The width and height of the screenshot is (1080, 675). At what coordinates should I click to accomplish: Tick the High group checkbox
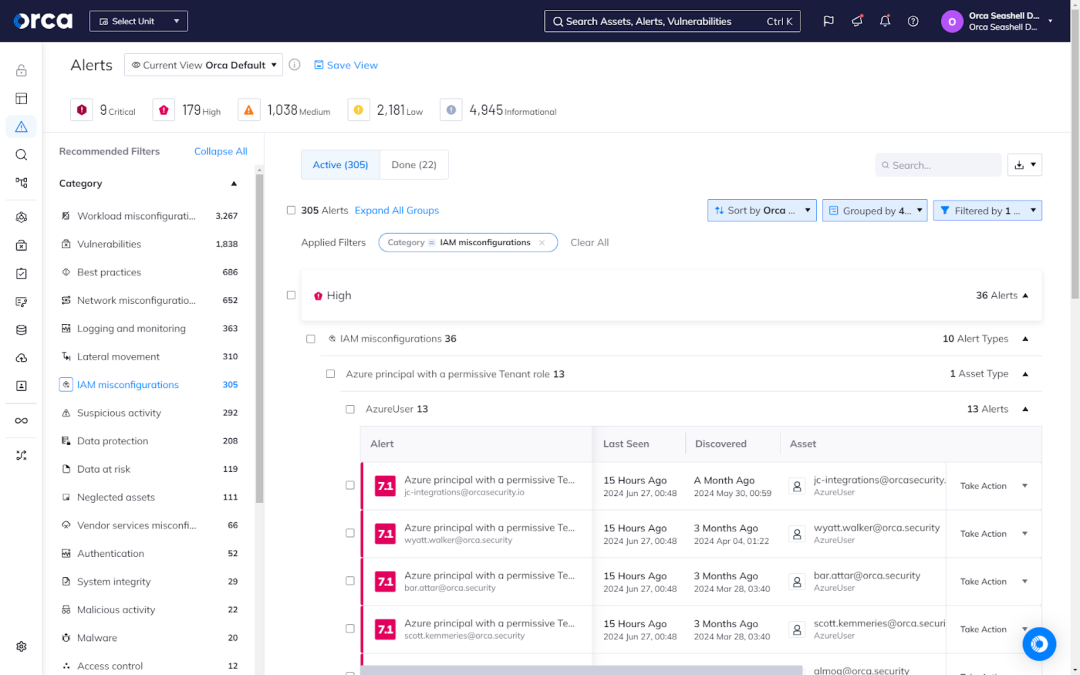coord(291,295)
